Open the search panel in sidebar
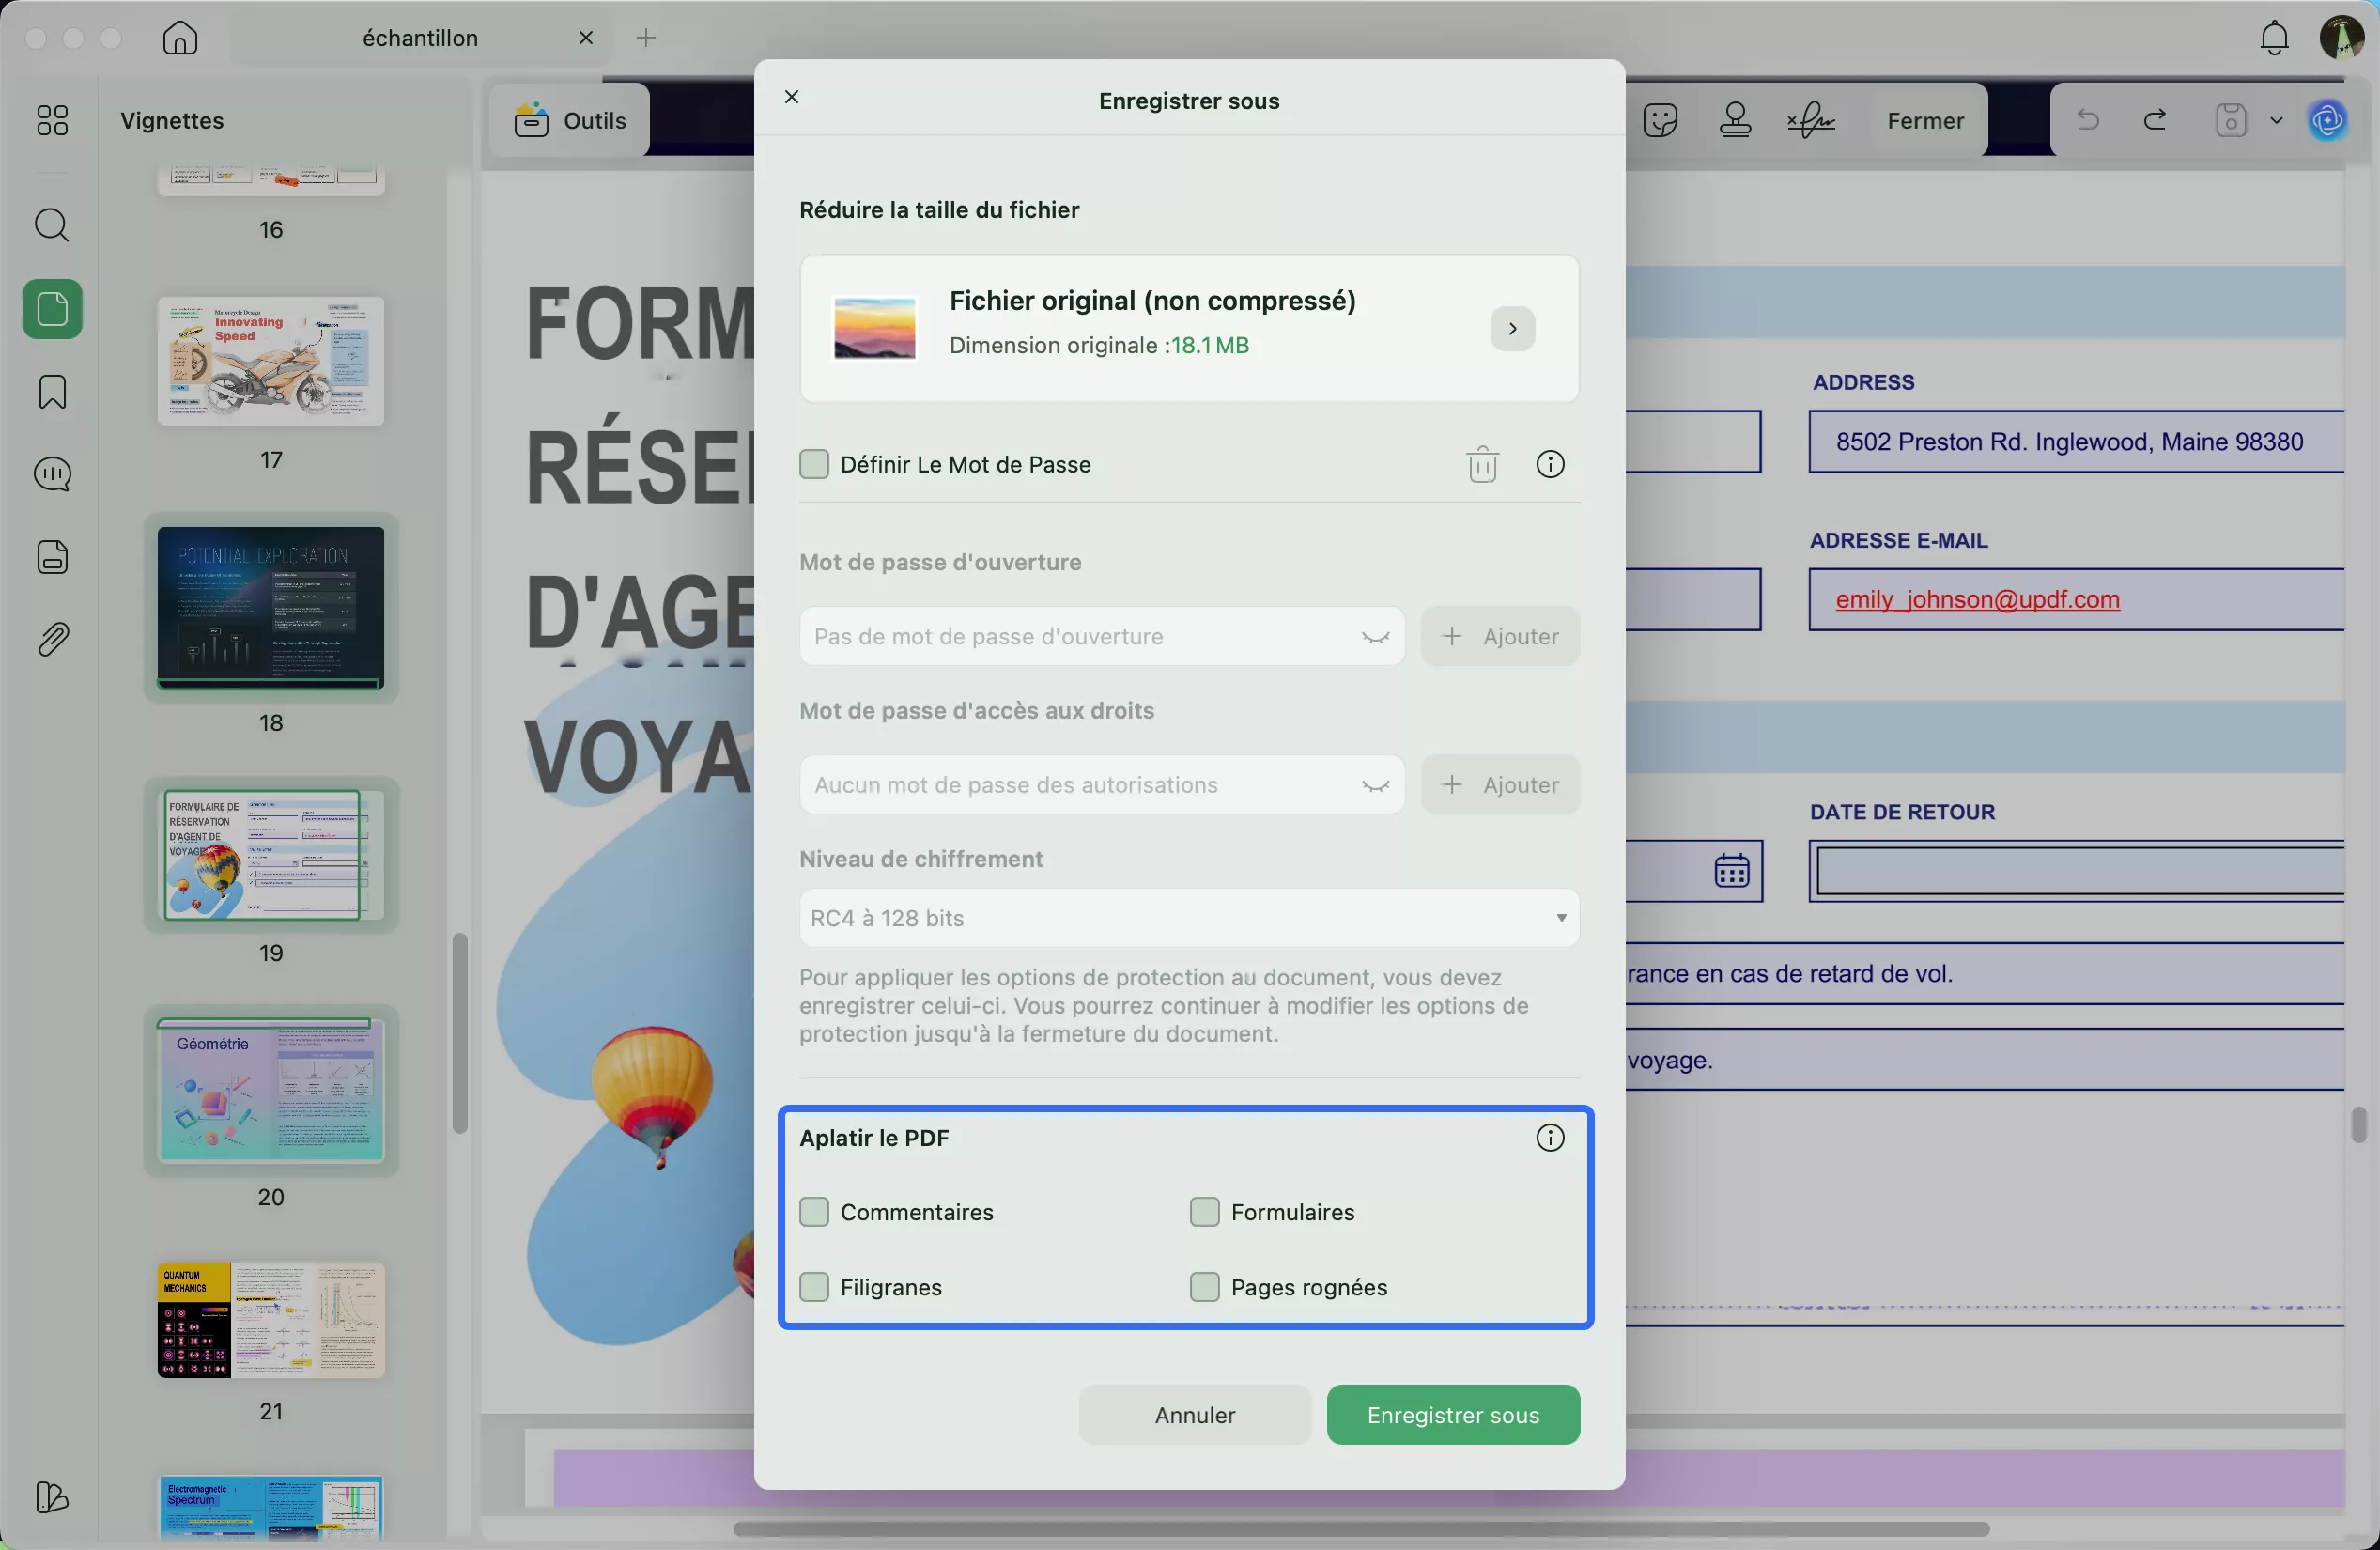 click(x=52, y=225)
